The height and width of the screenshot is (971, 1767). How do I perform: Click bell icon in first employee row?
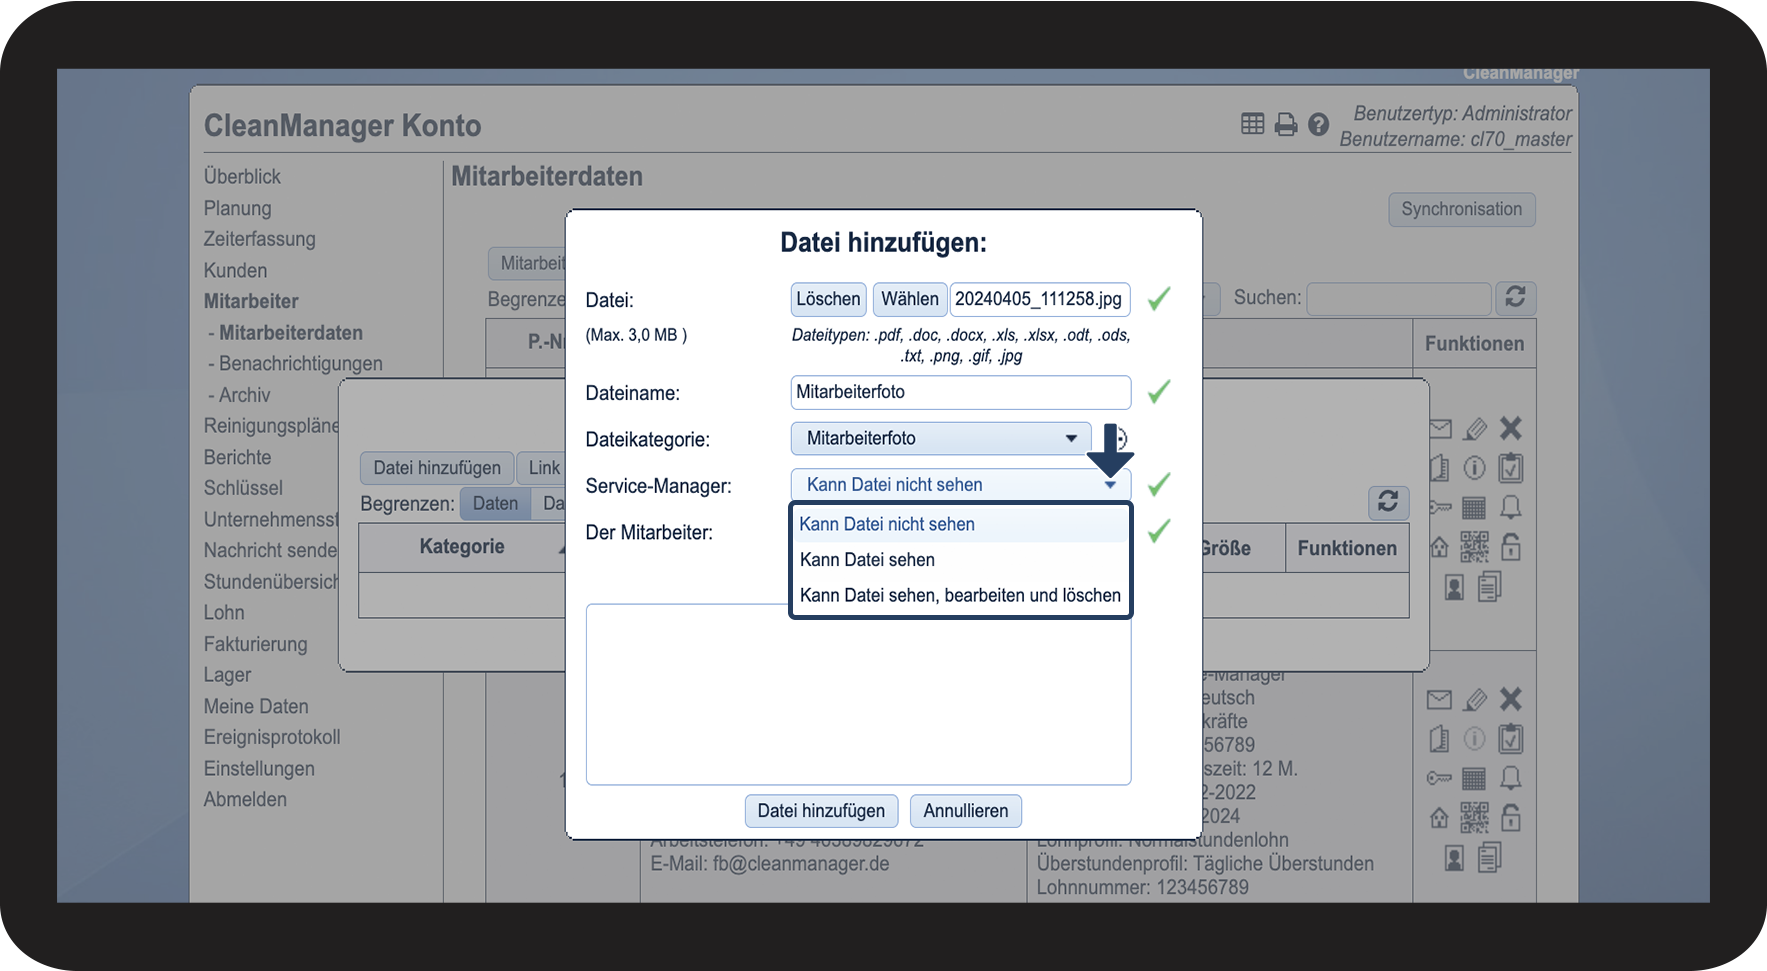coord(1511,508)
